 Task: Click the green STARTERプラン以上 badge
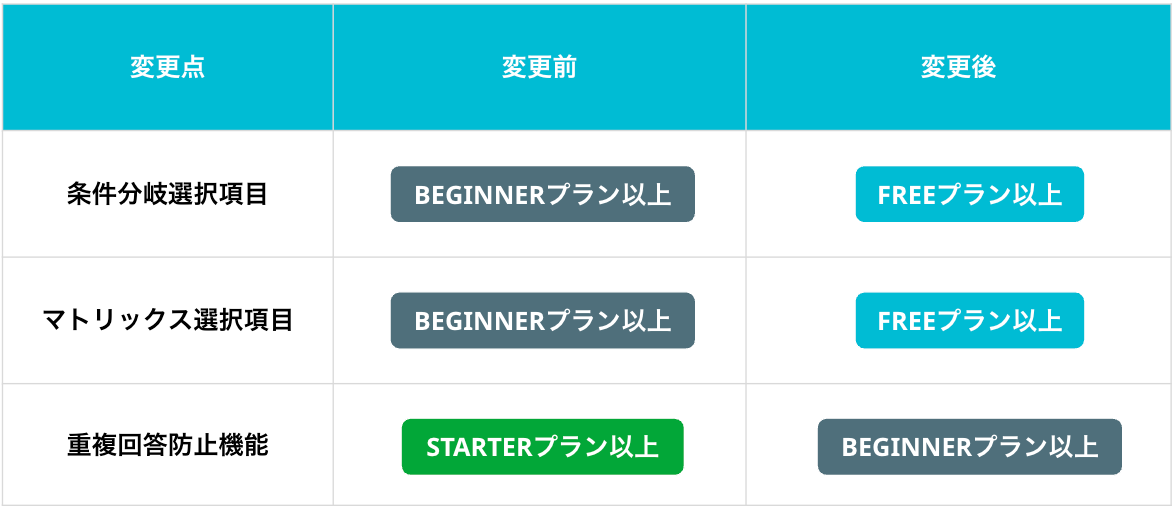[542, 446]
